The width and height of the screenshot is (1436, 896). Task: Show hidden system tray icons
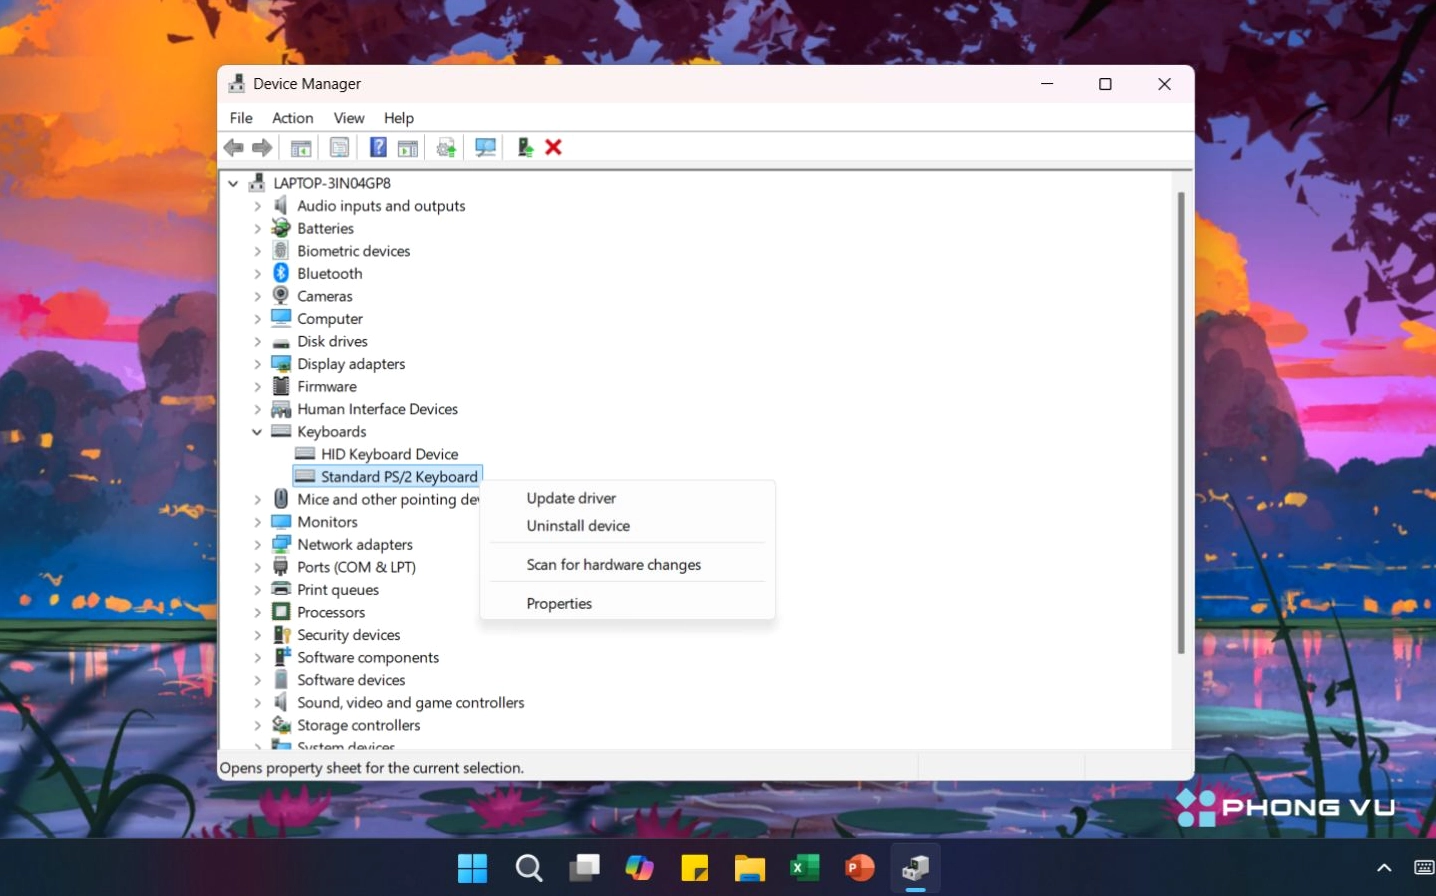click(x=1384, y=868)
